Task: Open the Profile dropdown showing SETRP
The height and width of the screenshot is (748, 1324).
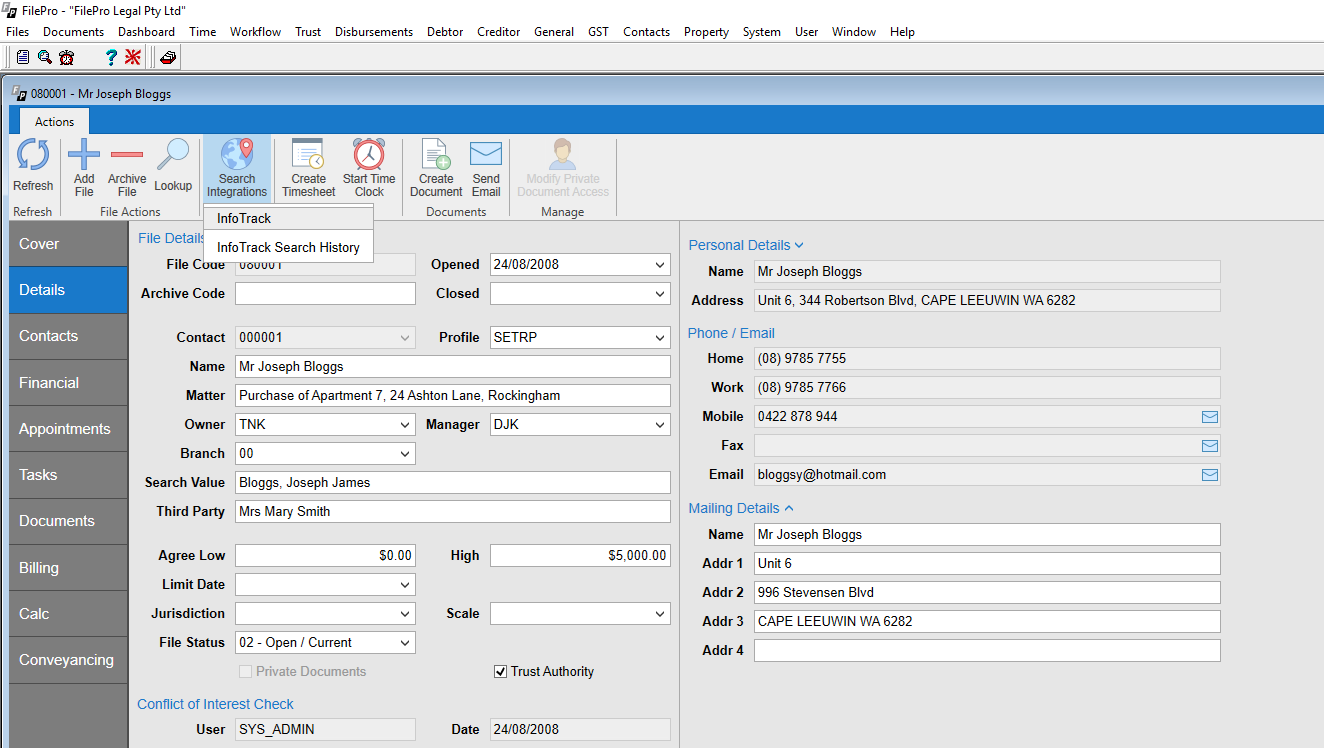Action: click(x=660, y=338)
